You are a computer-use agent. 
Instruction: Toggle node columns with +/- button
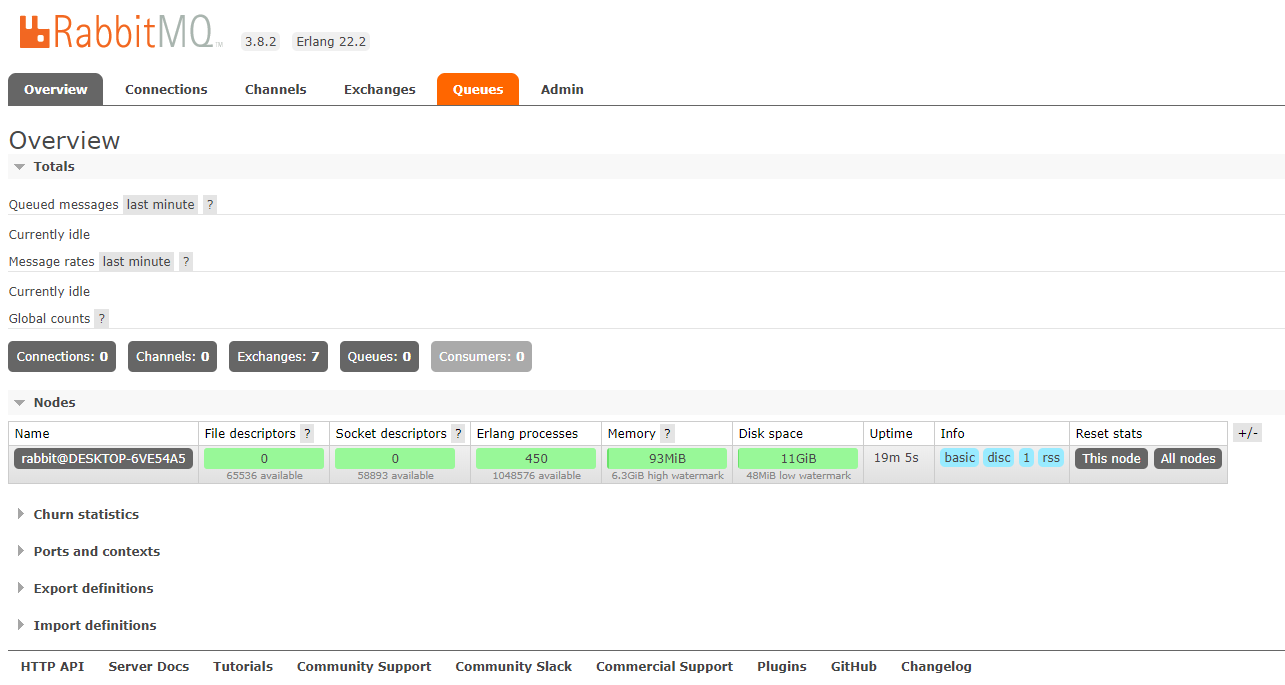point(1247,433)
